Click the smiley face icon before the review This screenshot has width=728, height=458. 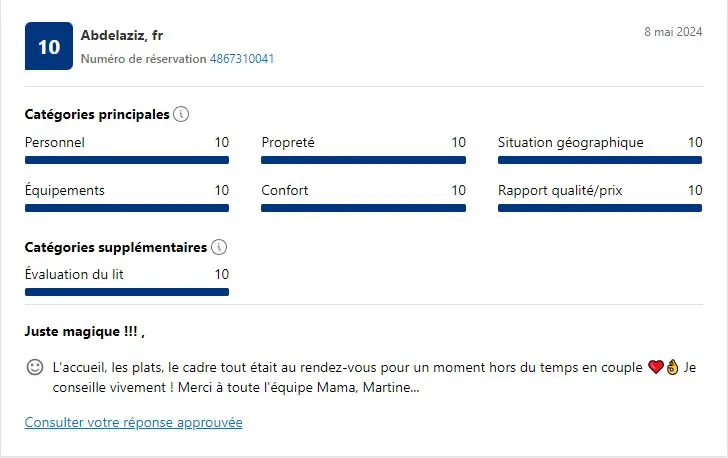pos(35,367)
